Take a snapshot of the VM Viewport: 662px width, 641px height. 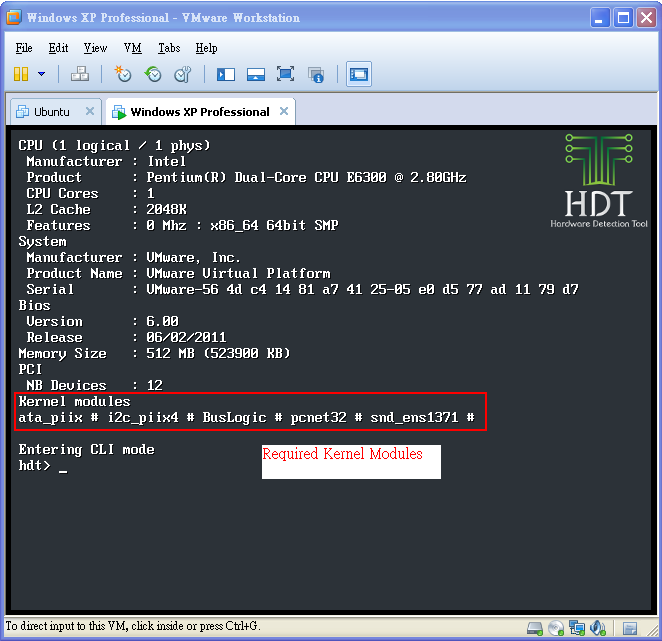pyautogui.click(x=123, y=74)
